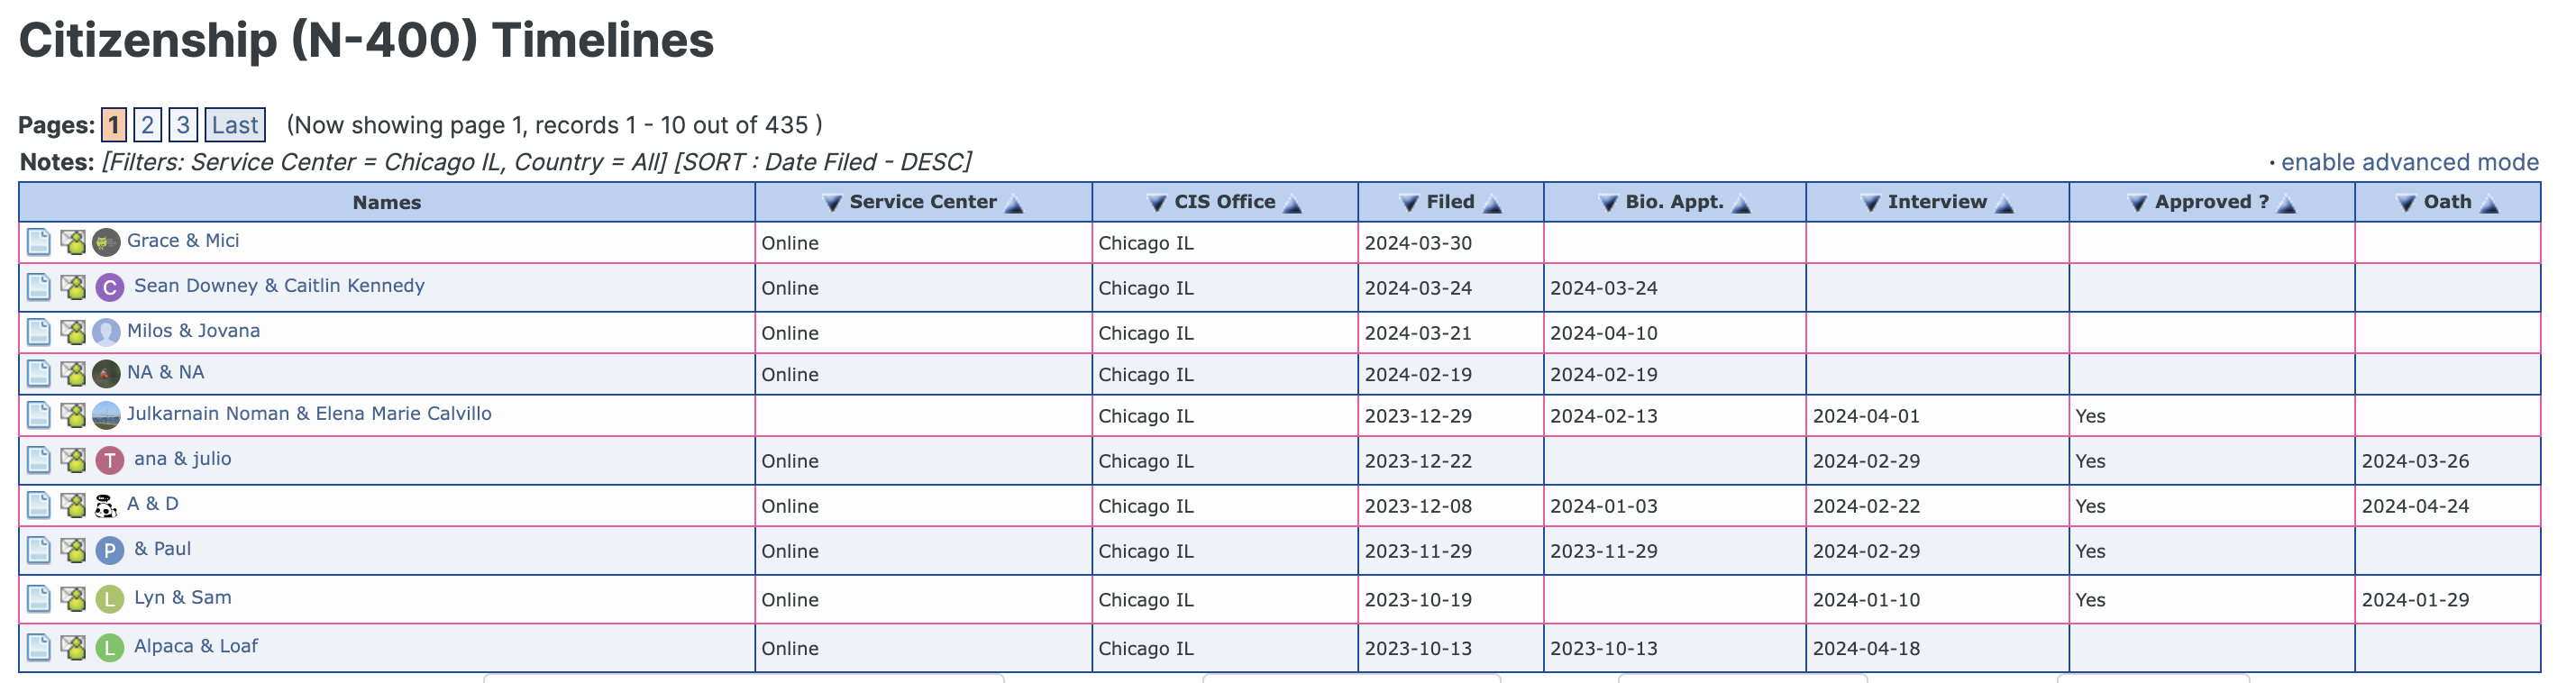Go to page 2
This screenshot has width=2576, height=683.
click(x=147, y=125)
